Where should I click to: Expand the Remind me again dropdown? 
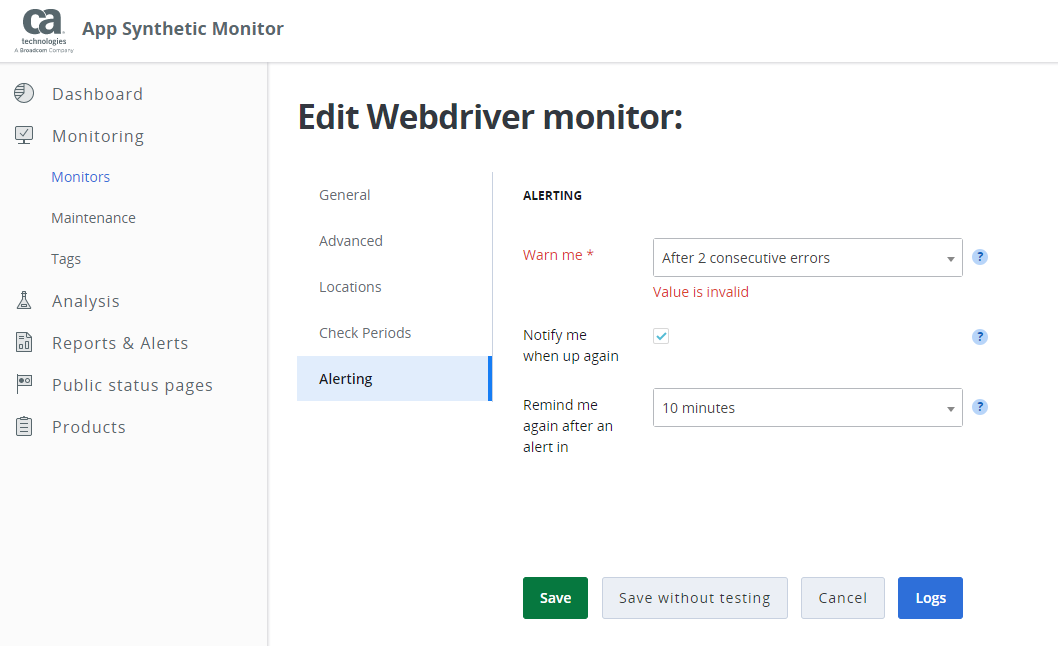(807, 408)
